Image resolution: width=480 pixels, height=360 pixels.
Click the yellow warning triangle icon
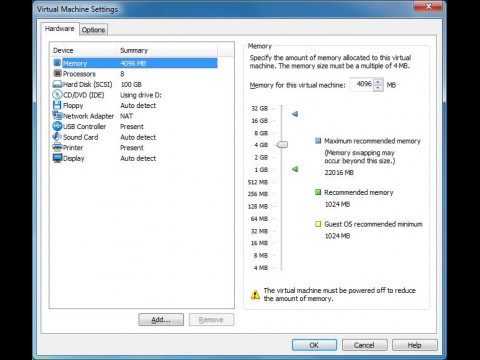tap(255, 295)
